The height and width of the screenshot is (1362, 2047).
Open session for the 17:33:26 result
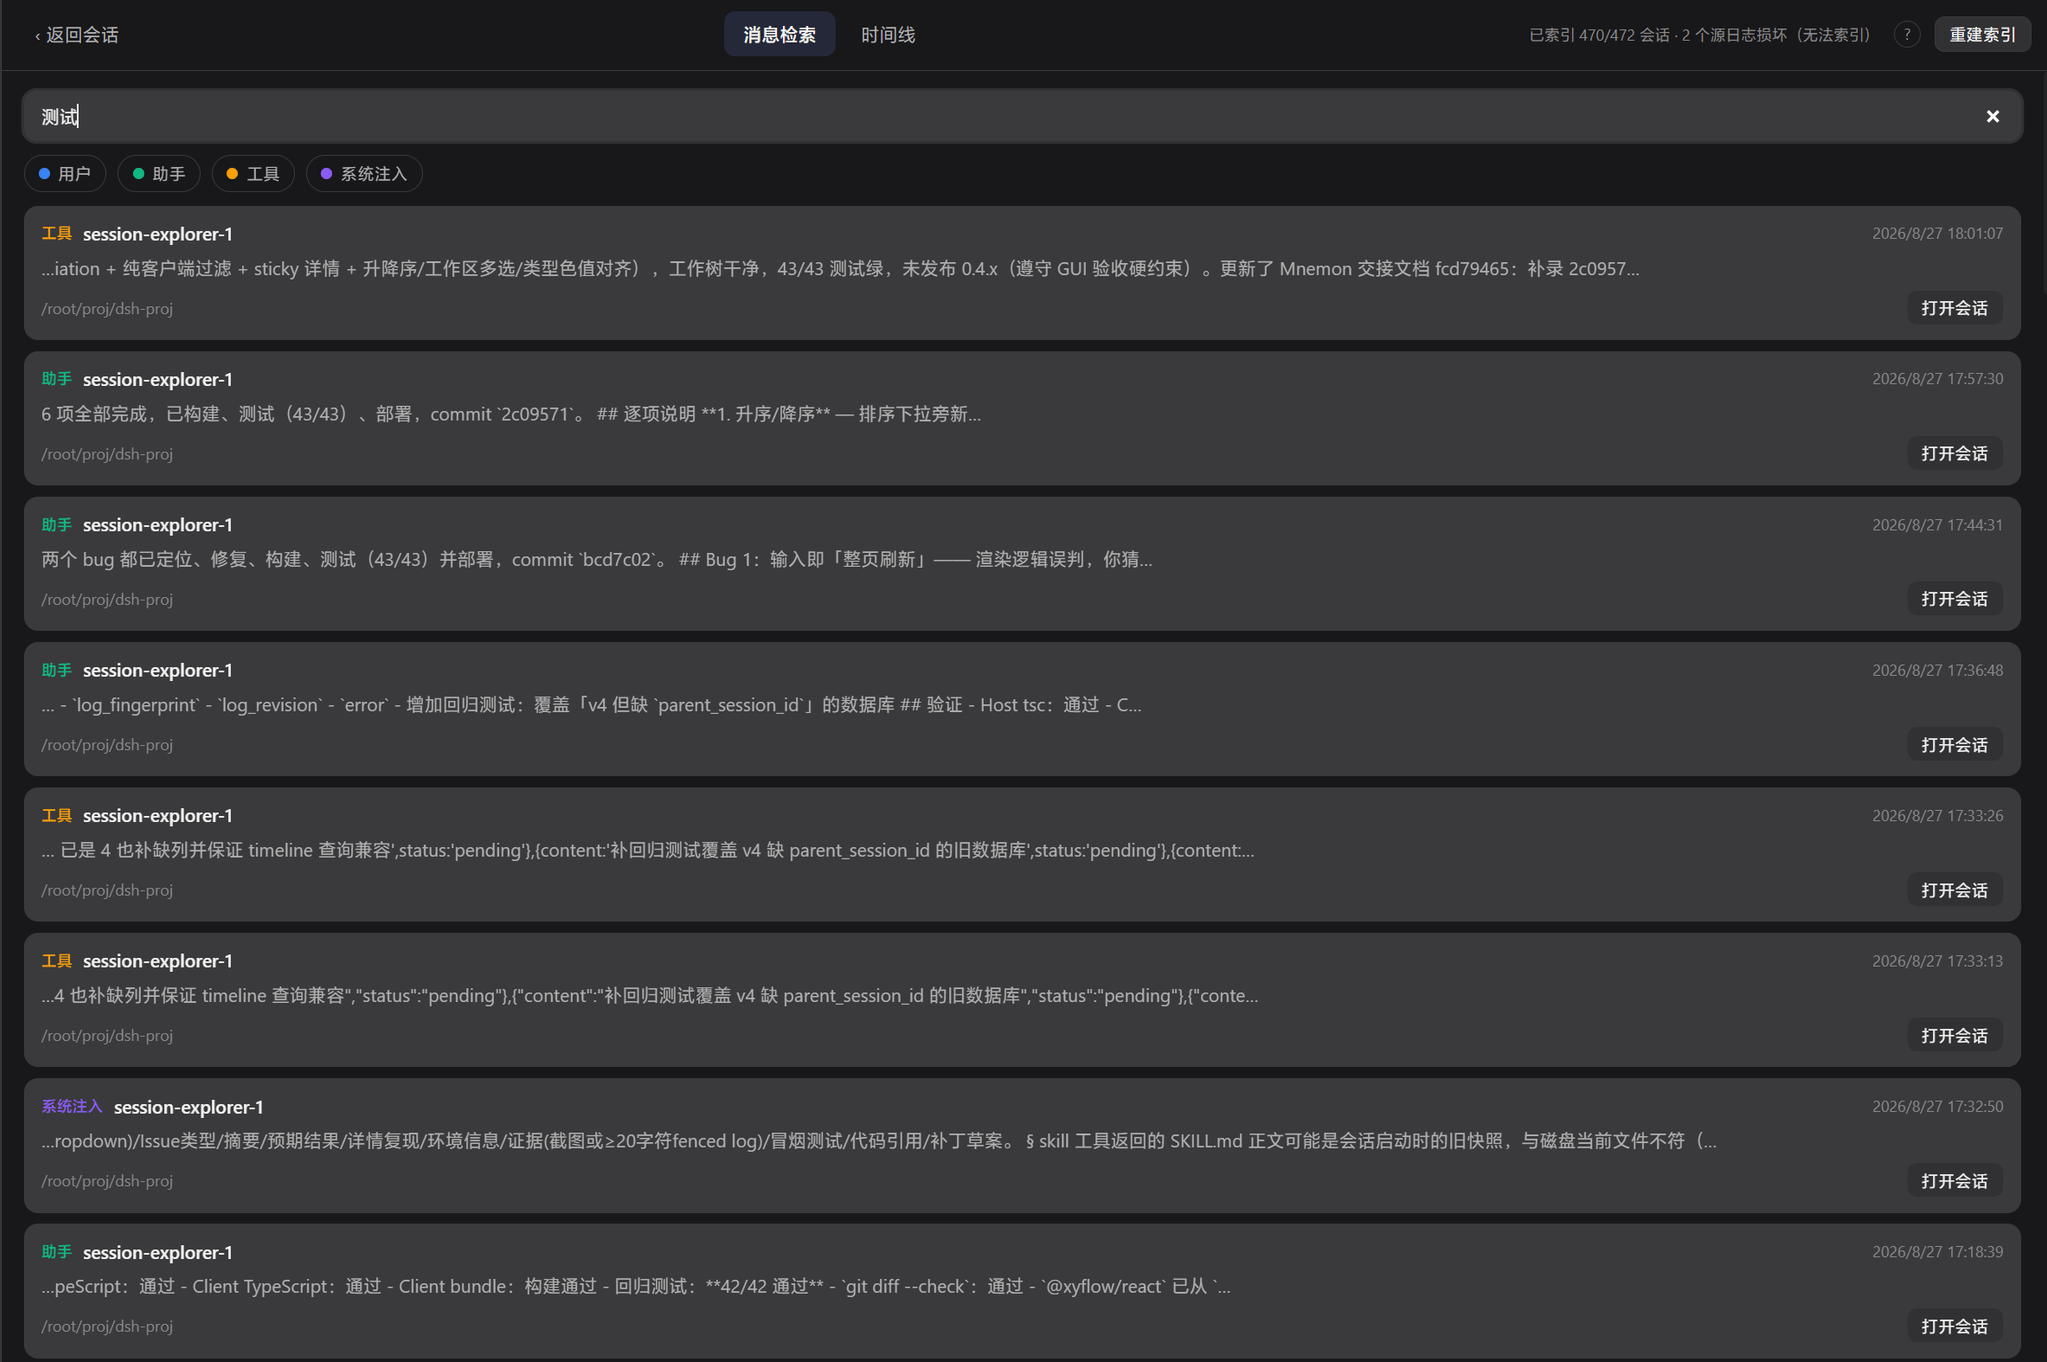pyautogui.click(x=1954, y=890)
